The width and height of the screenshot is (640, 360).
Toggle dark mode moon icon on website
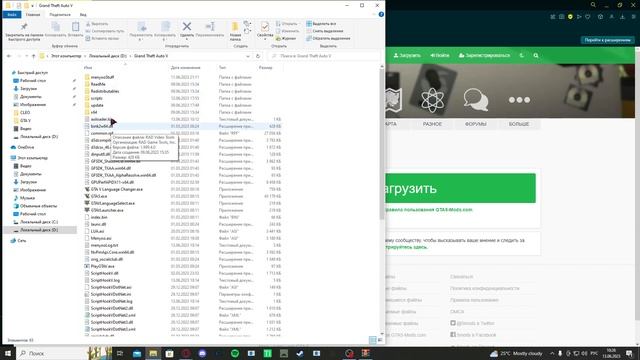(x=522, y=56)
